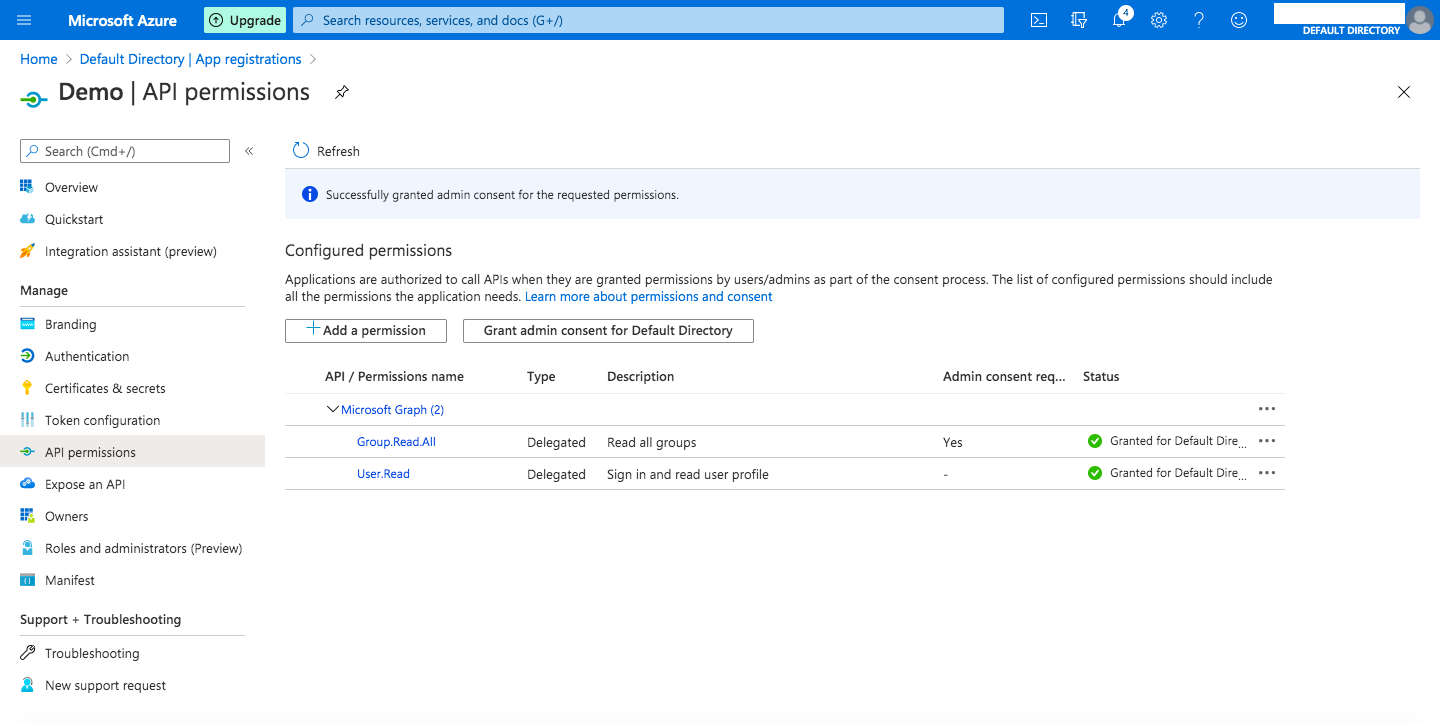This screenshot has height=724, width=1440.
Task: Click the Read all groups description
Action: point(652,442)
